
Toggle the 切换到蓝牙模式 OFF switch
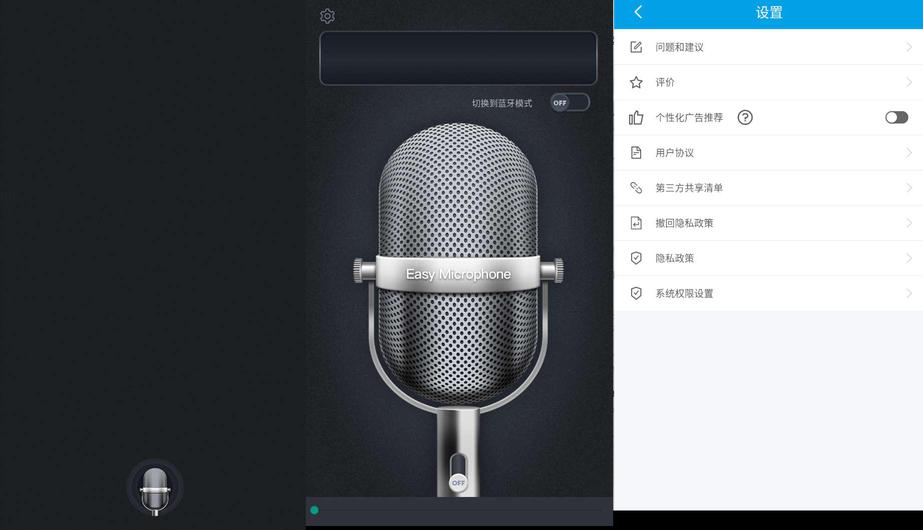570,102
